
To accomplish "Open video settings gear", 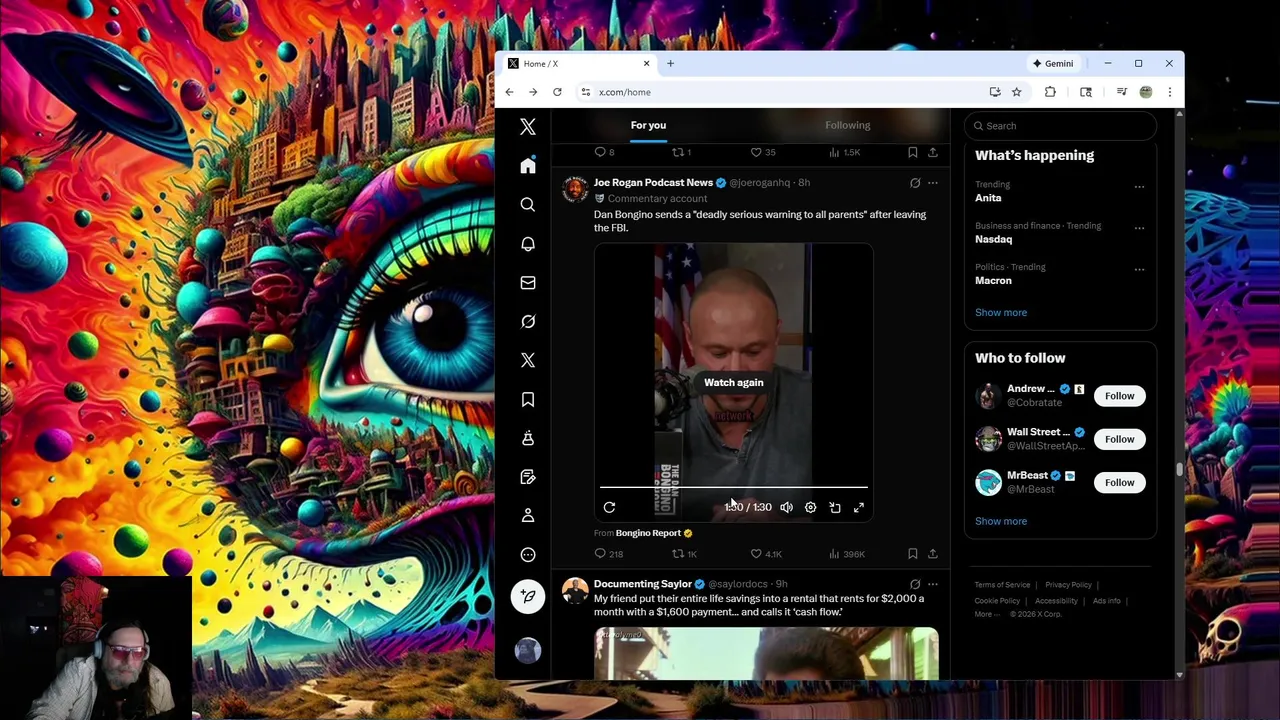I will click(x=810, y=507).
